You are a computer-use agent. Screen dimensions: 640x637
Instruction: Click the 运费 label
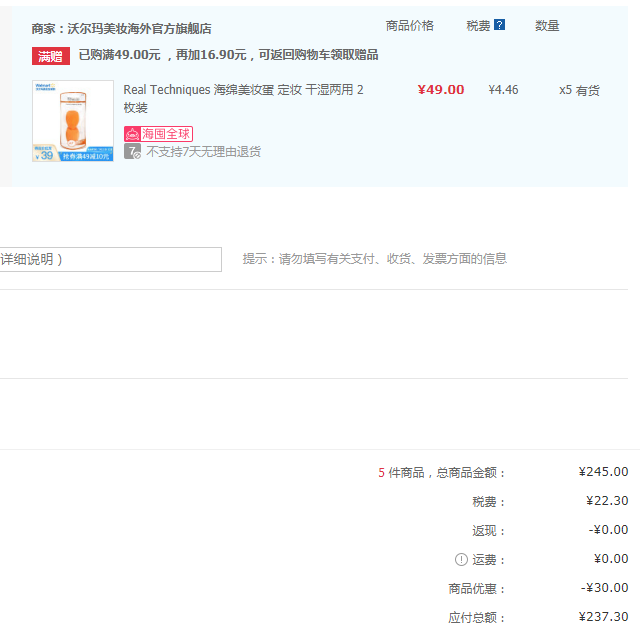(489, 559)
